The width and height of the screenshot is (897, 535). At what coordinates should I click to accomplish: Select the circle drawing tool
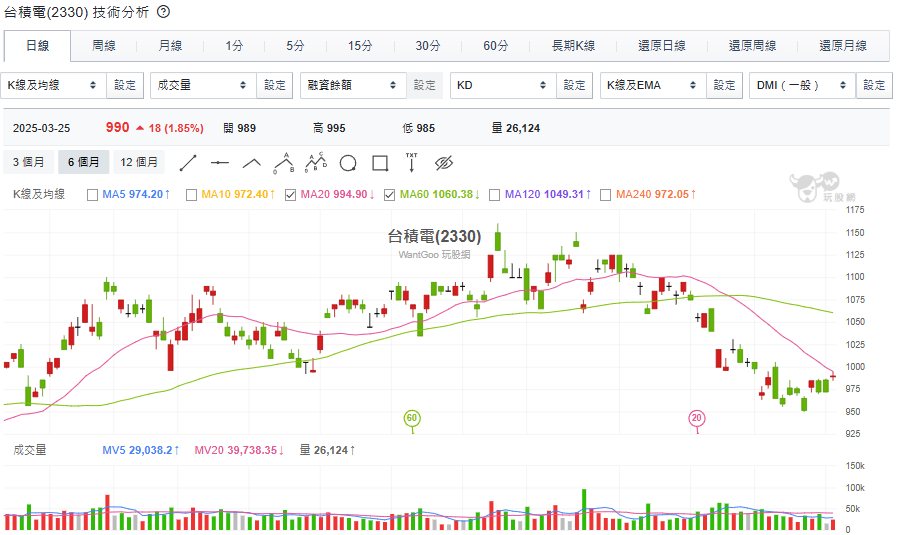pos(348,162)
